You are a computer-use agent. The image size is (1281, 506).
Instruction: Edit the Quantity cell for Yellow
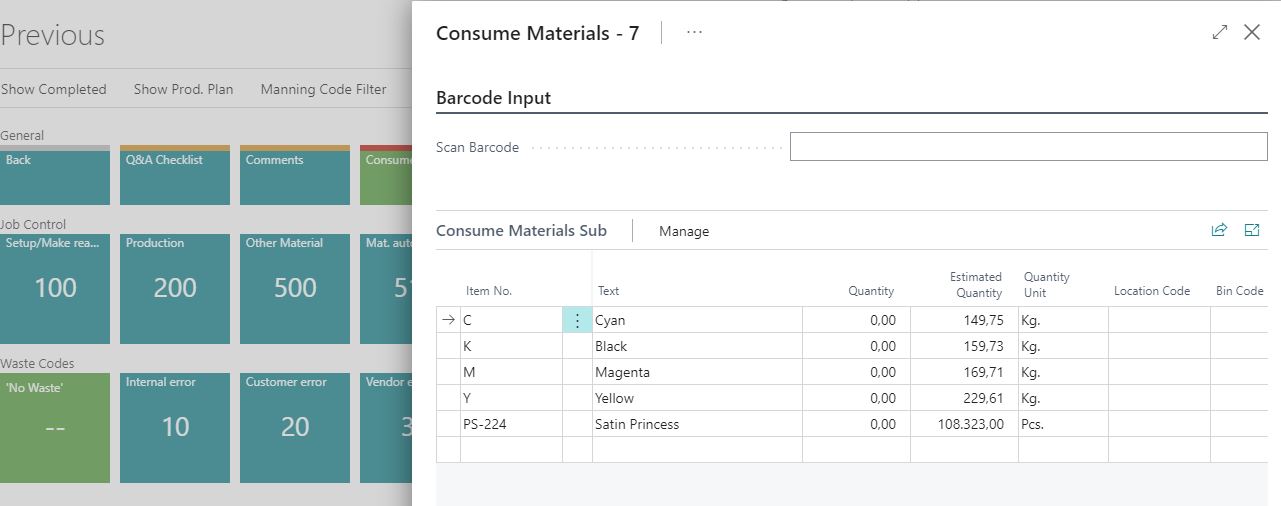click(x=856, y=398)
